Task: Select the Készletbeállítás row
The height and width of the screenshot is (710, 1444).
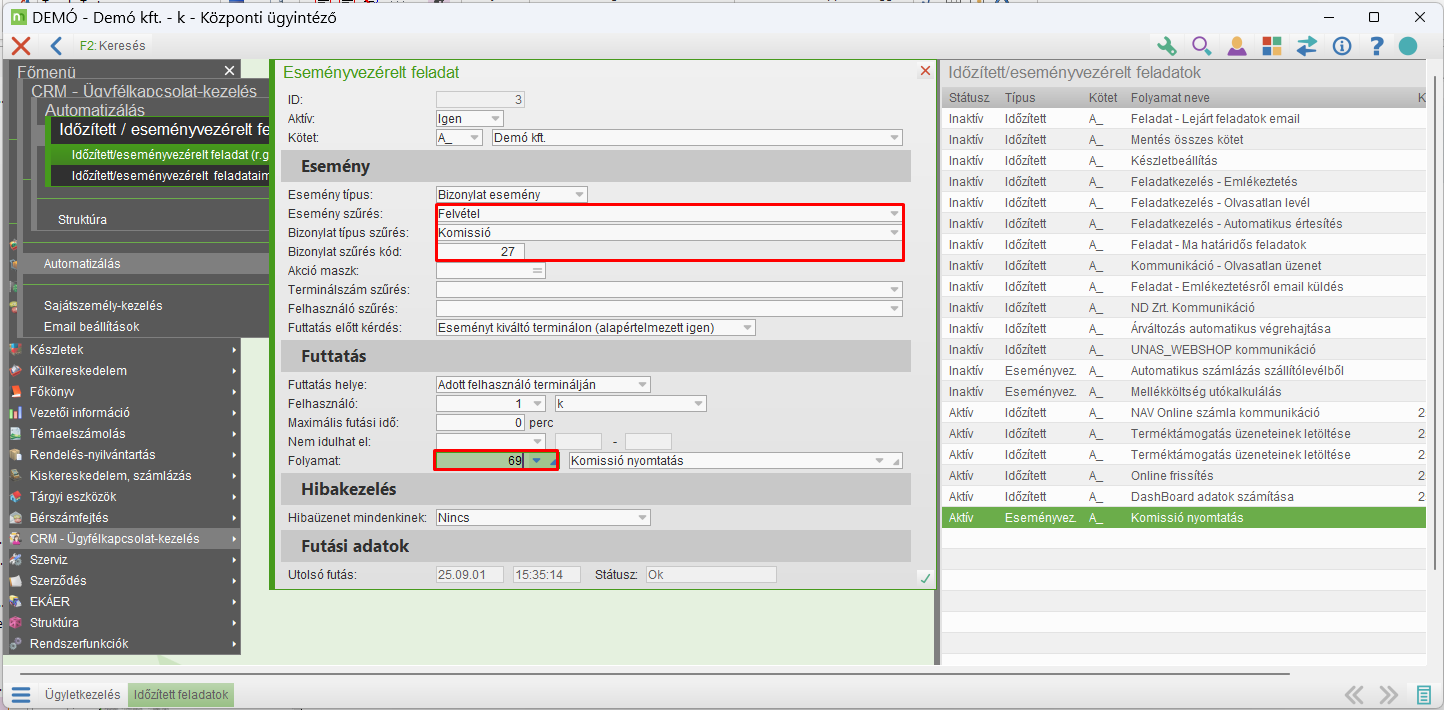Action: coord(1184,161)
